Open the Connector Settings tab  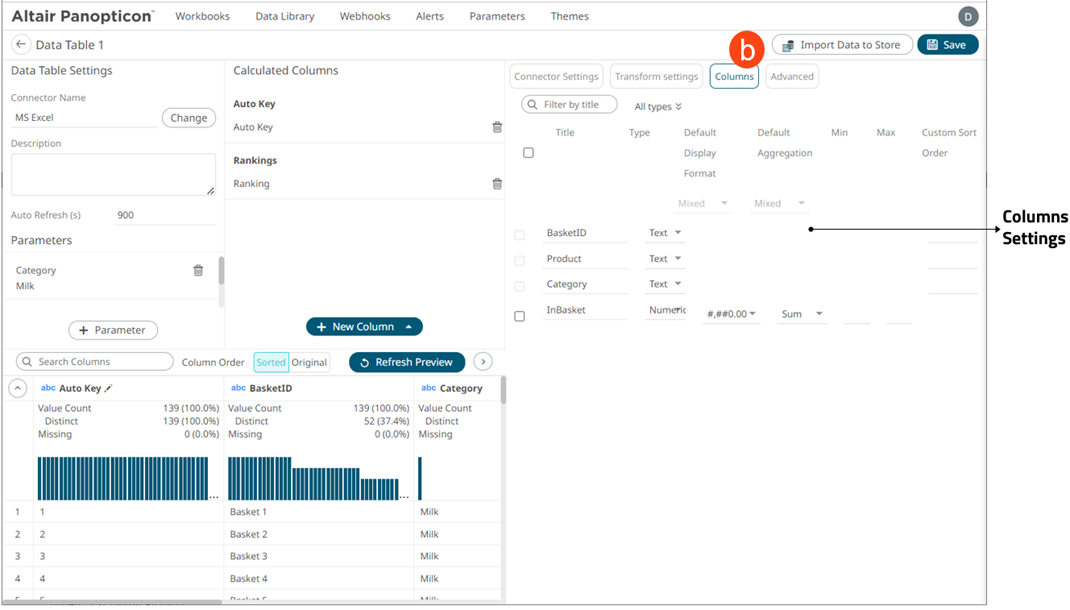(x=556, y=77)
